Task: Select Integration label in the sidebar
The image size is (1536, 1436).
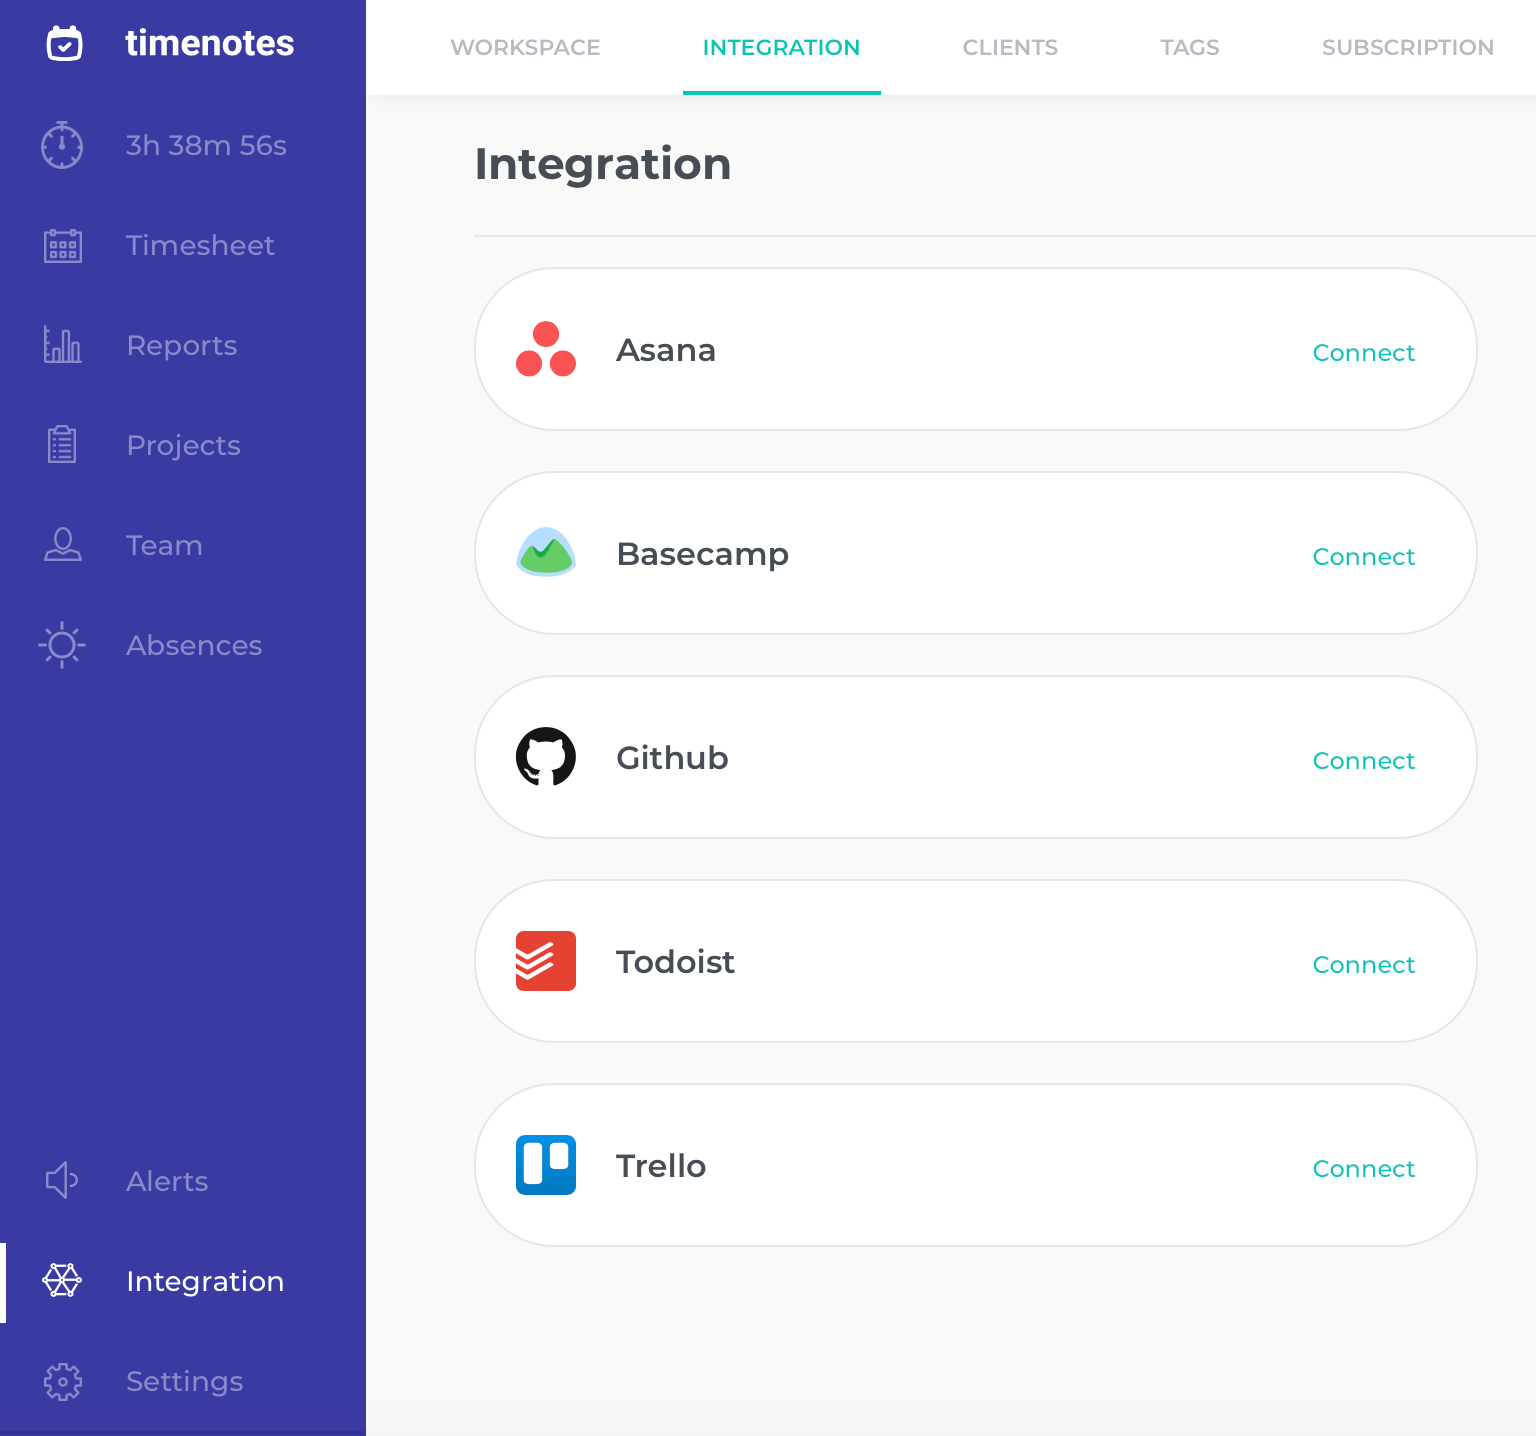Action: [x=205, y=1281]
